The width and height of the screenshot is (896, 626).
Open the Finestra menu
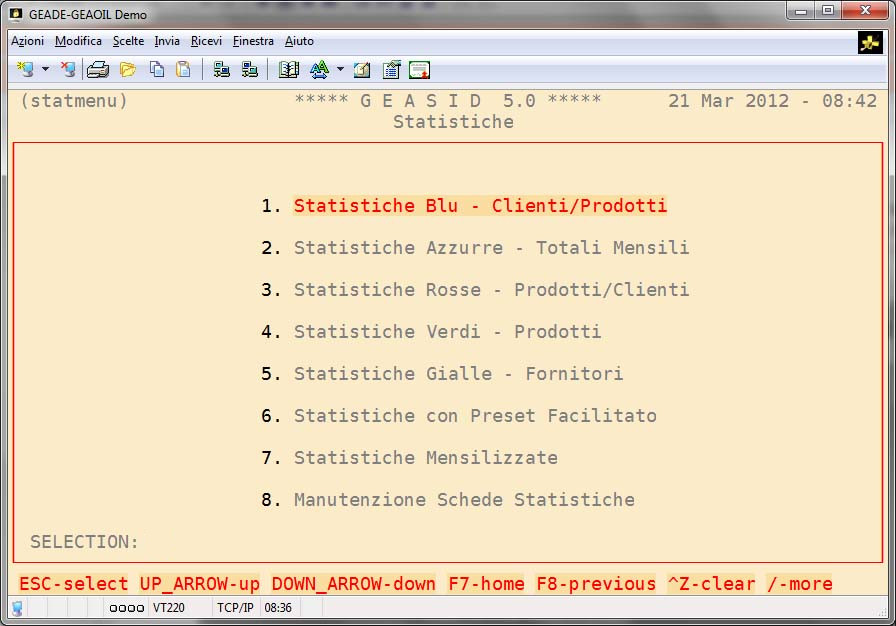[x=253, y=41]
